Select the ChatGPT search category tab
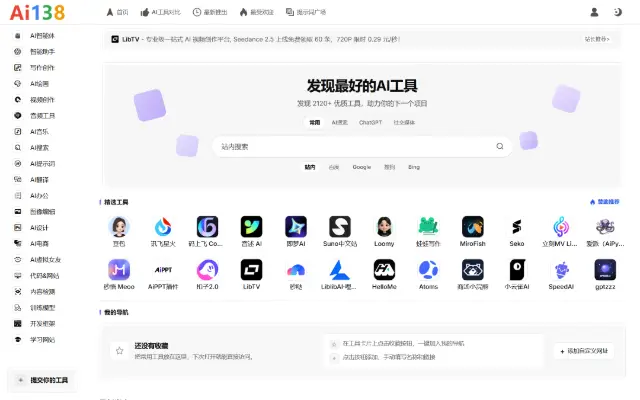This screenshot has height=400, width=640. click(370, 122)
